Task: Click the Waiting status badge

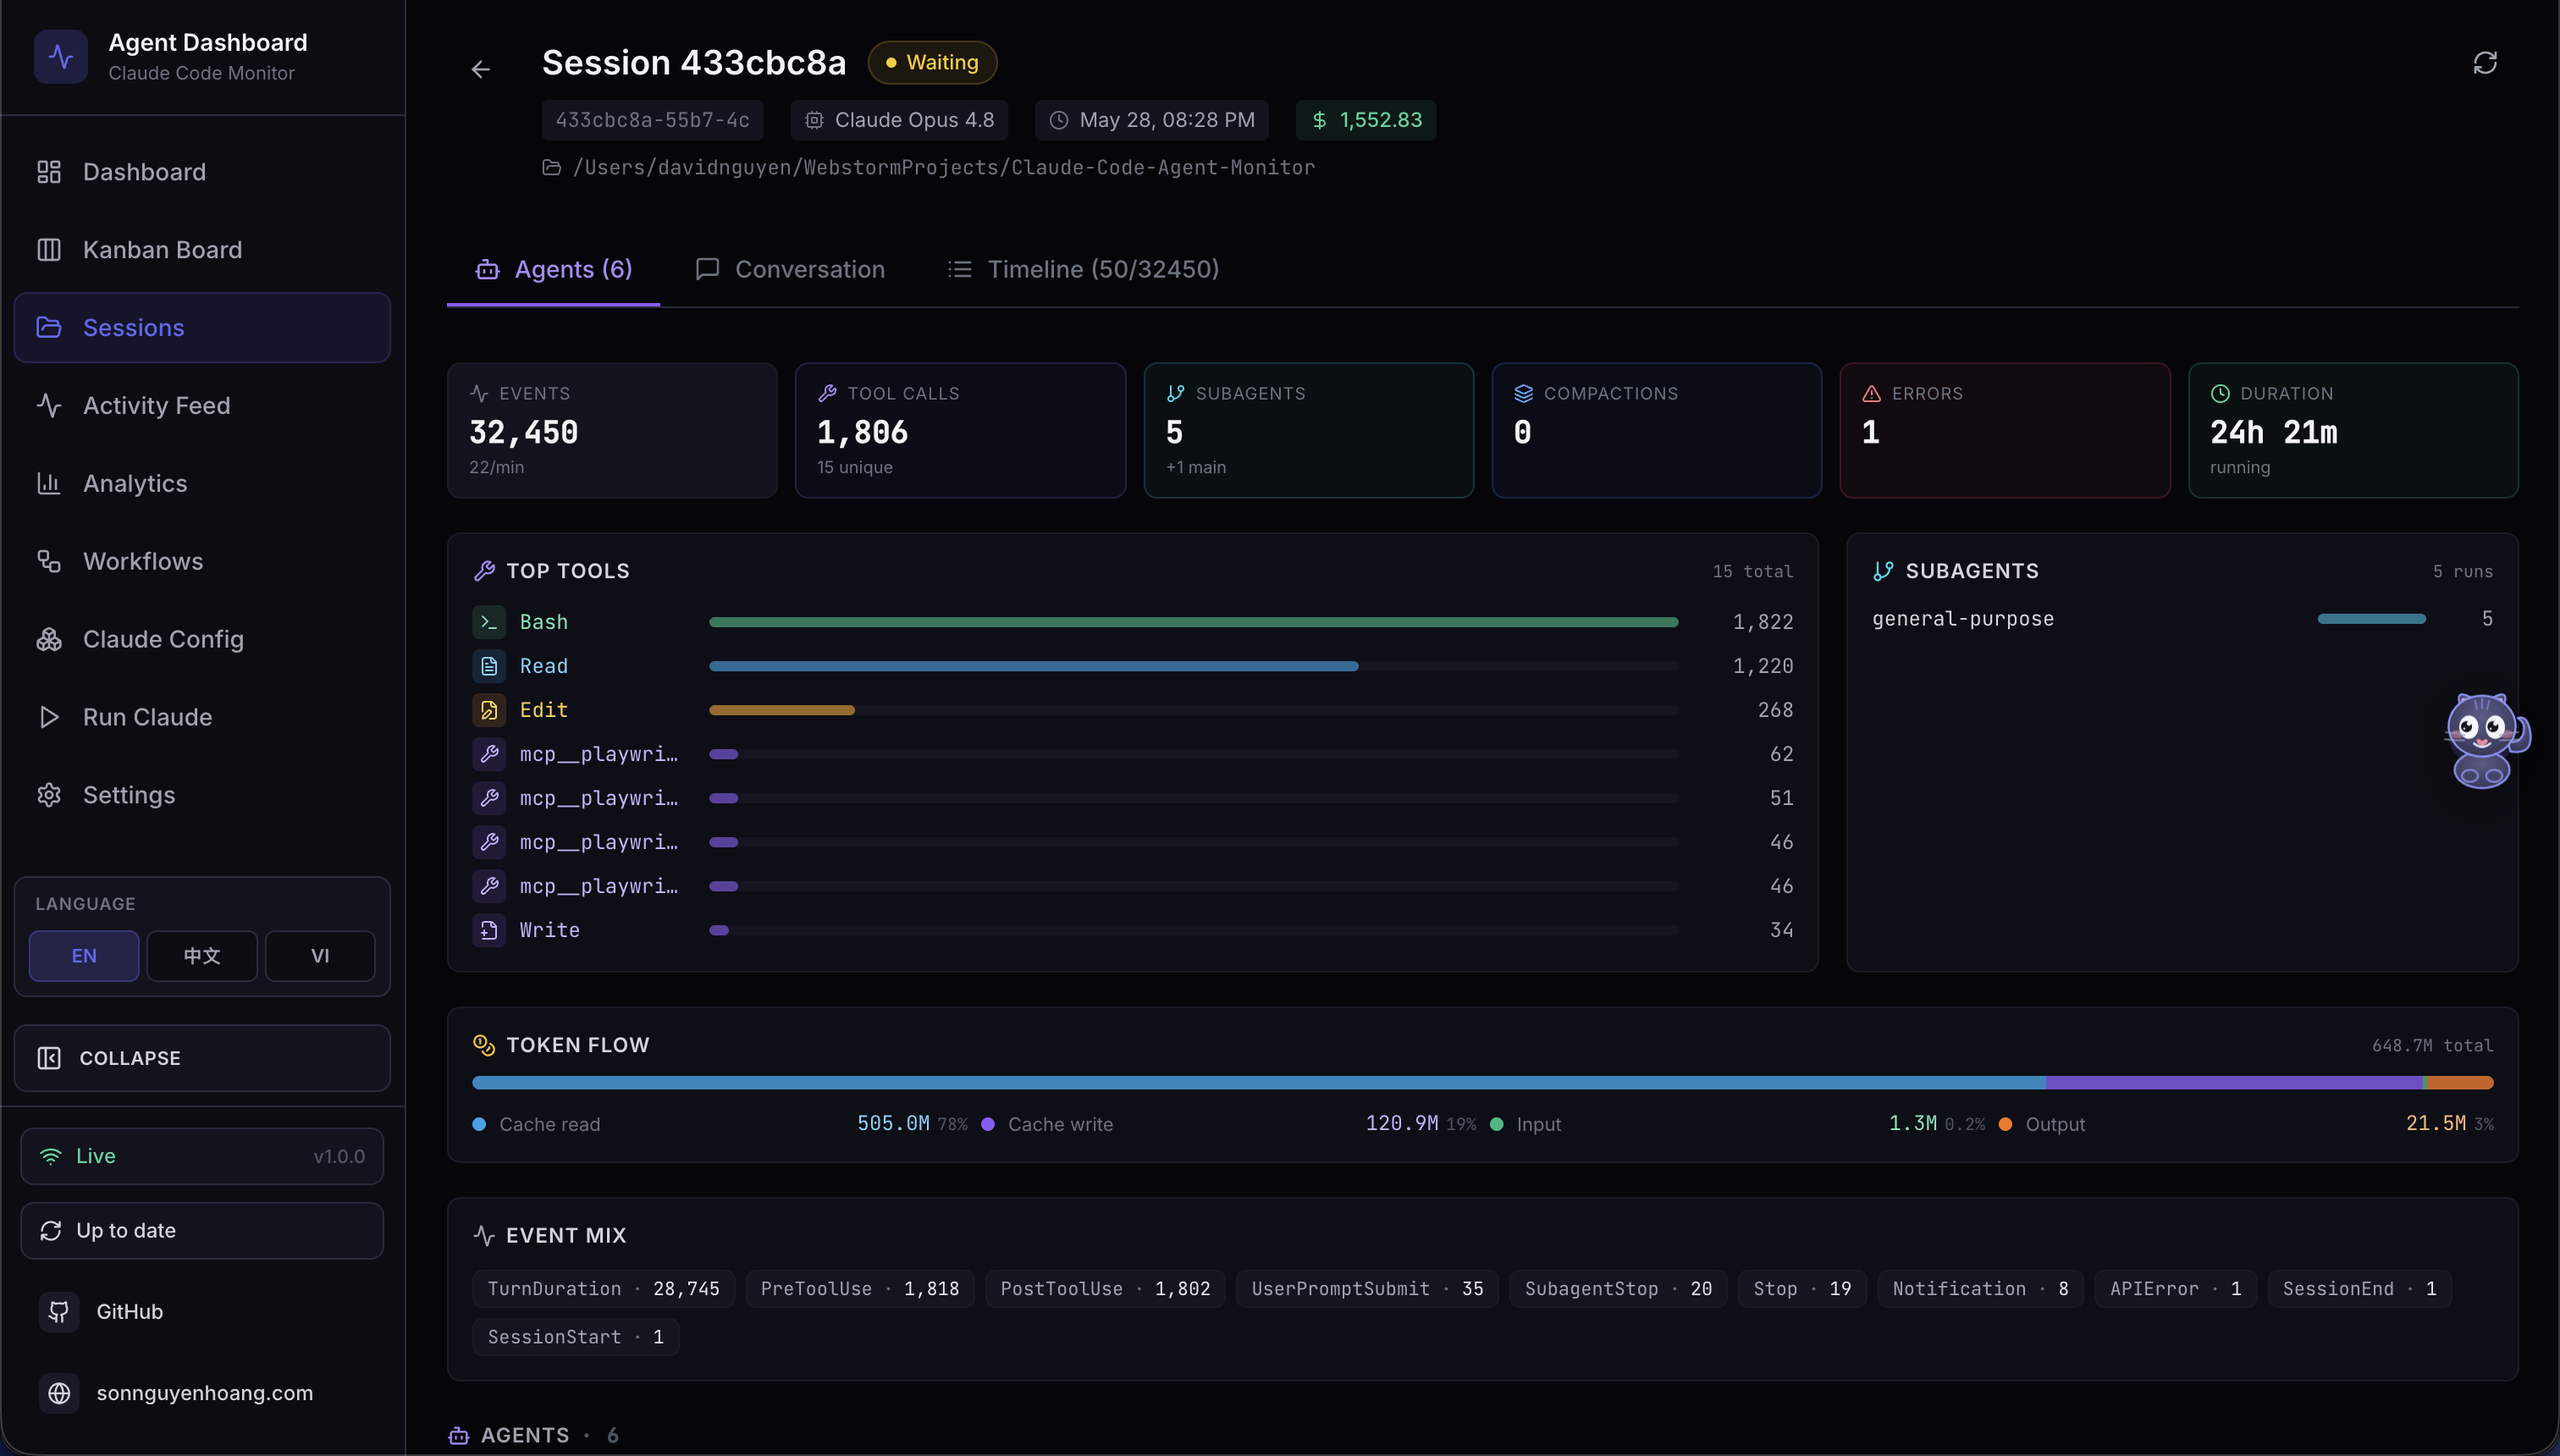Action: (x=932, y=63)
